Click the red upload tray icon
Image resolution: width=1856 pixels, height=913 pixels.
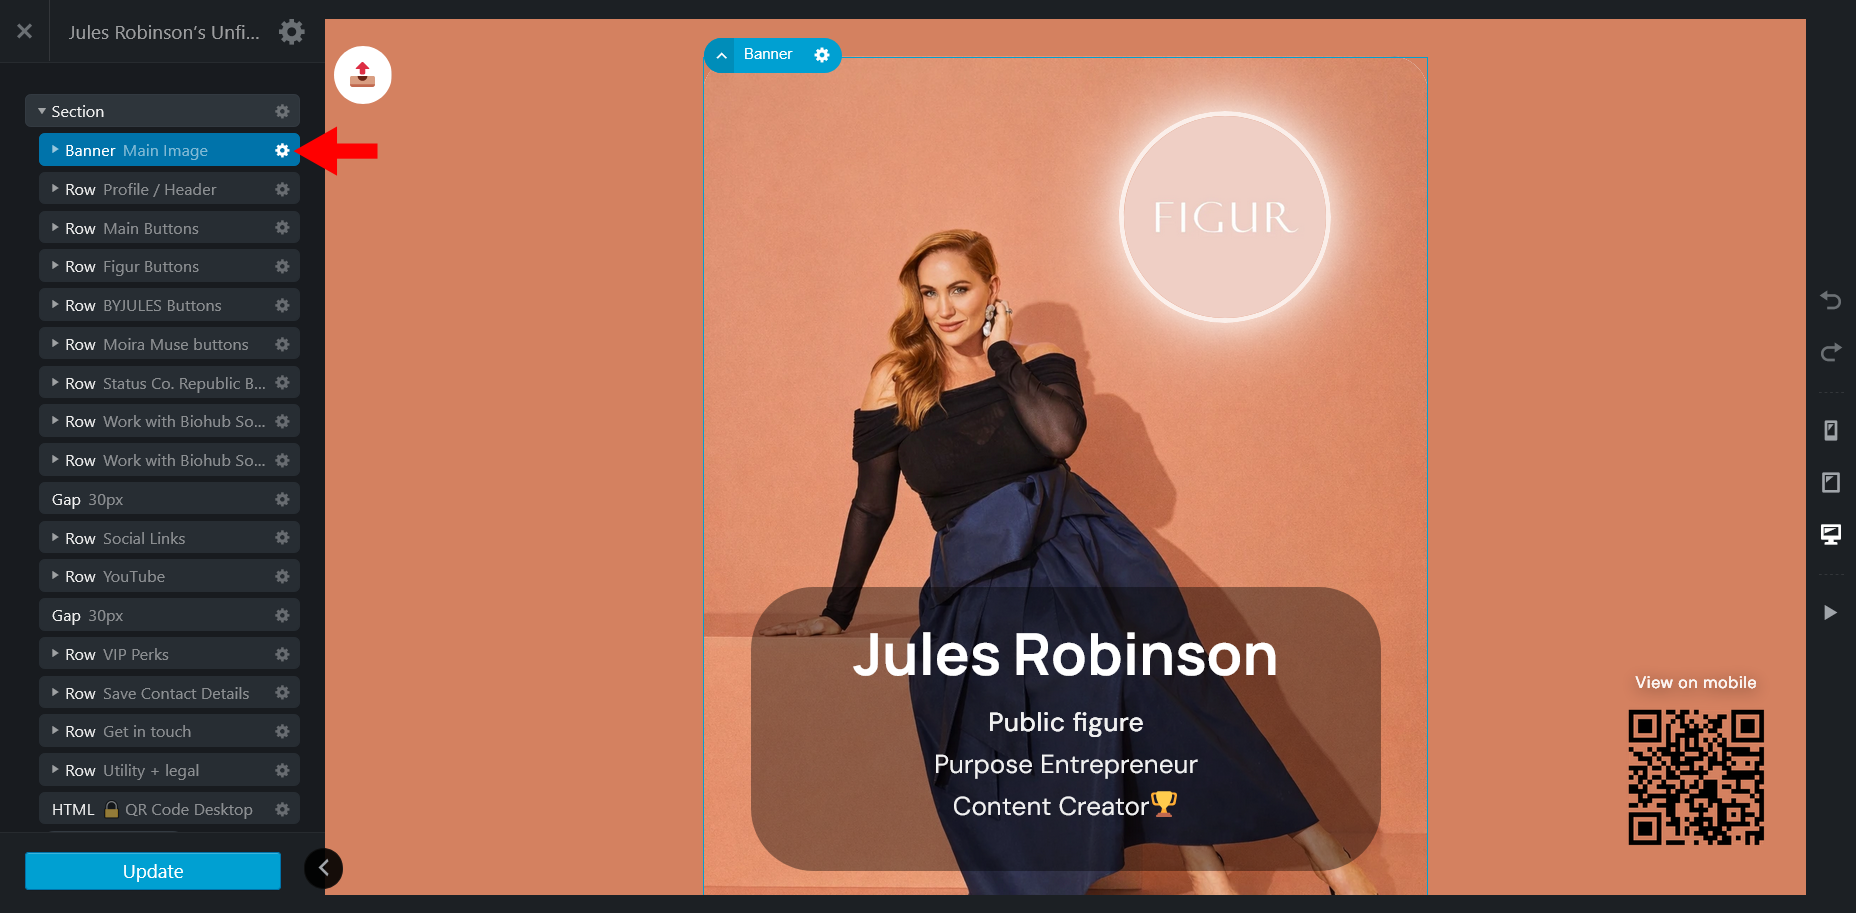pyautogui.click(x=362, y=75)
